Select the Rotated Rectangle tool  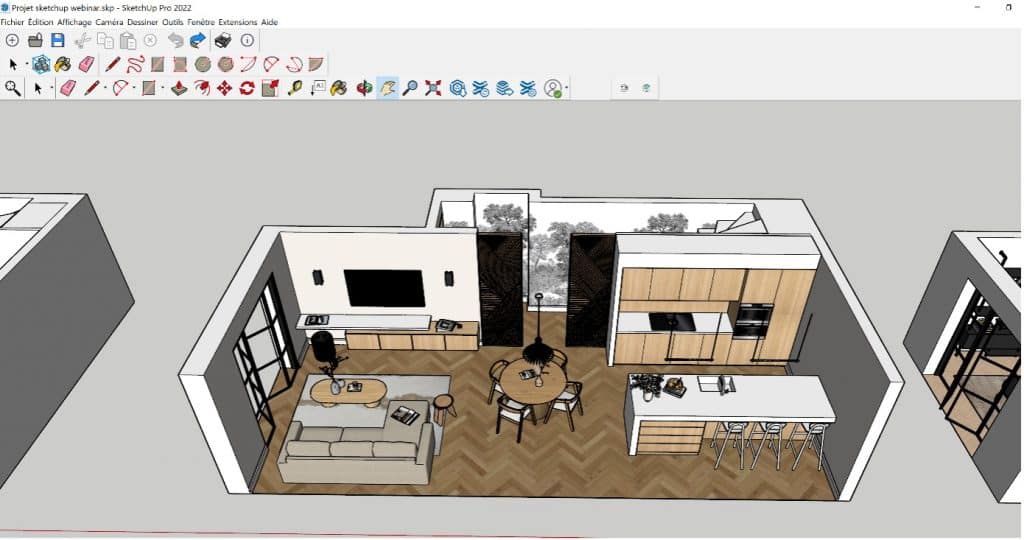point(180,64)
